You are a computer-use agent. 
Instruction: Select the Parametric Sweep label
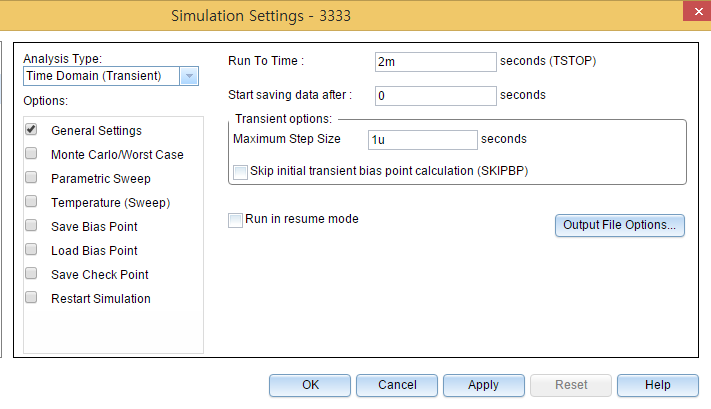pyautogui.click(x=101, y=179)
